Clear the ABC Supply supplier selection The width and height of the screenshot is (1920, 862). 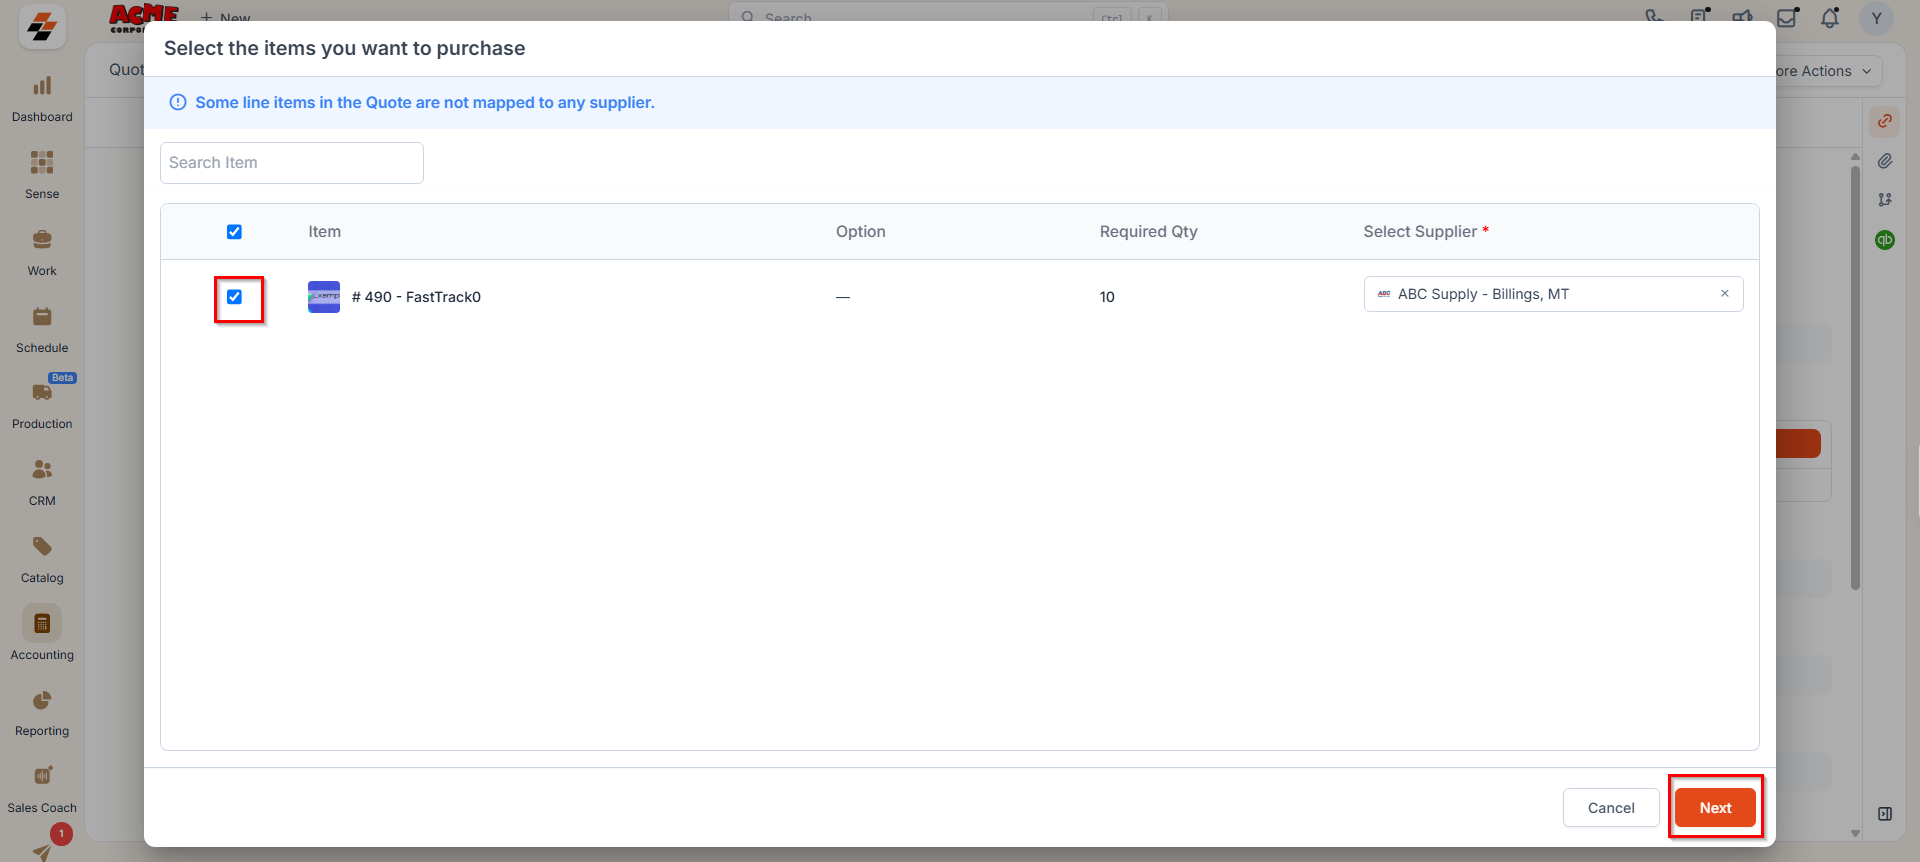(x=1725, y=294)
